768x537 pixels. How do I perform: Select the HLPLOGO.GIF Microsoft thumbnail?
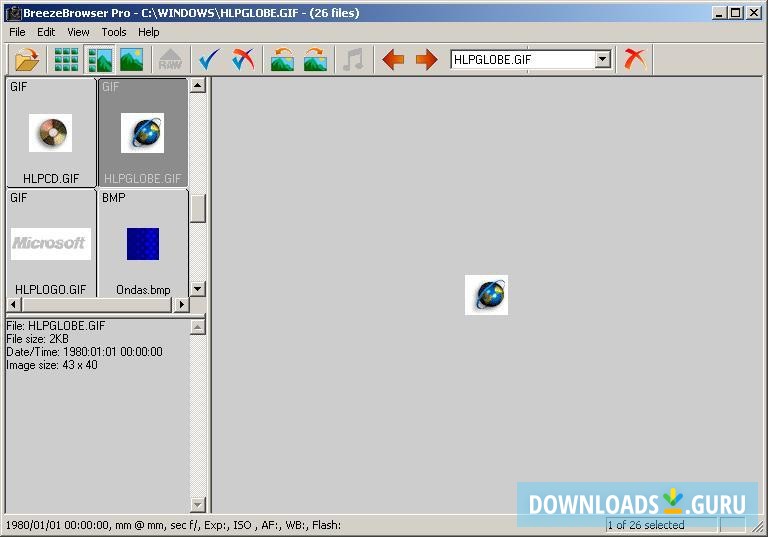[51, 244]
